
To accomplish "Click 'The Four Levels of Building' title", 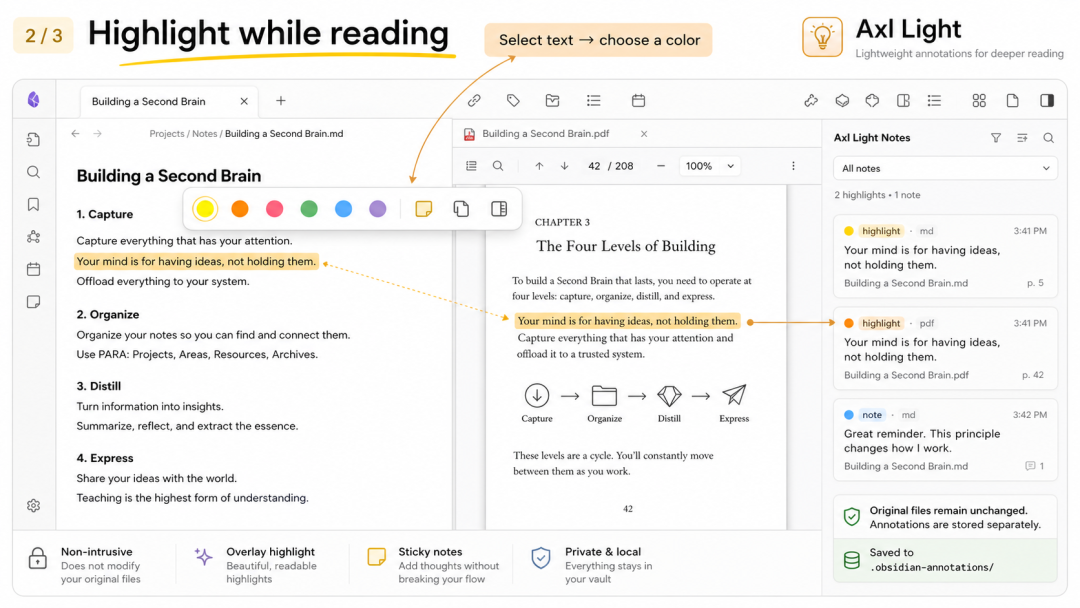I will pyautogui.click(x=625, y=246).
